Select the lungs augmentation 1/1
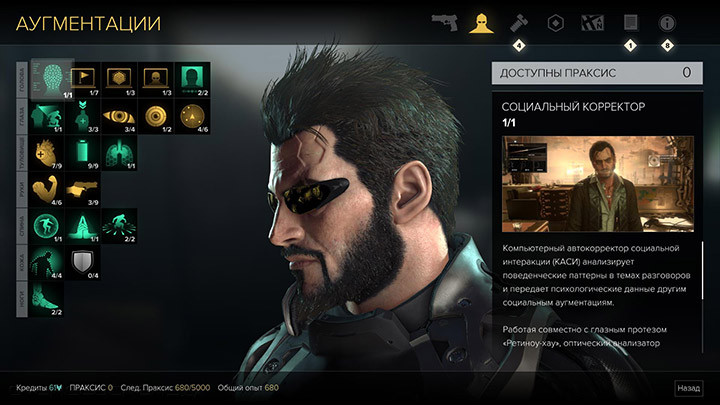The height and width of the screenshot is (405, 720). pos(119,153)
